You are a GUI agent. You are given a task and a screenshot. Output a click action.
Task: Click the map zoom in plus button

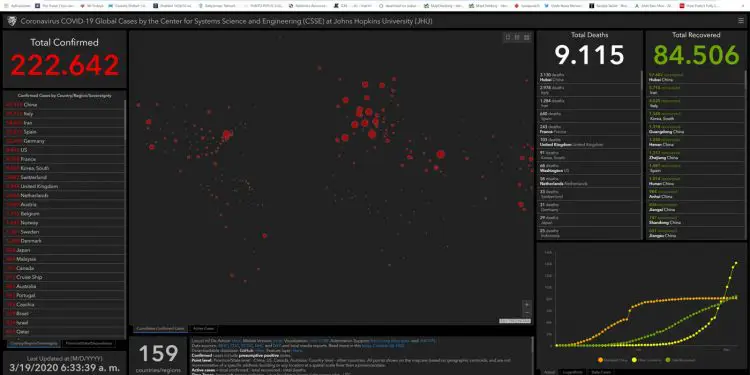pyautogui.click(x=527, y=304)
